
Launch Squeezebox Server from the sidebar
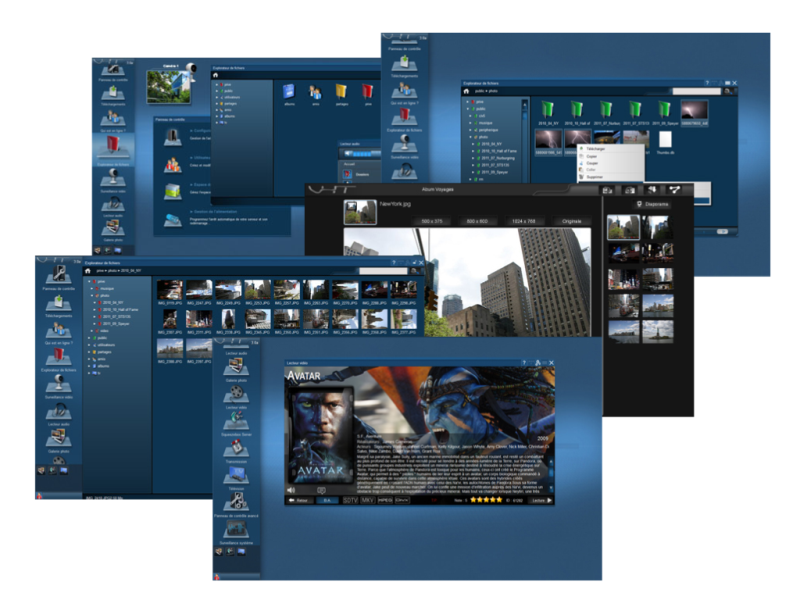click(236, 420)
